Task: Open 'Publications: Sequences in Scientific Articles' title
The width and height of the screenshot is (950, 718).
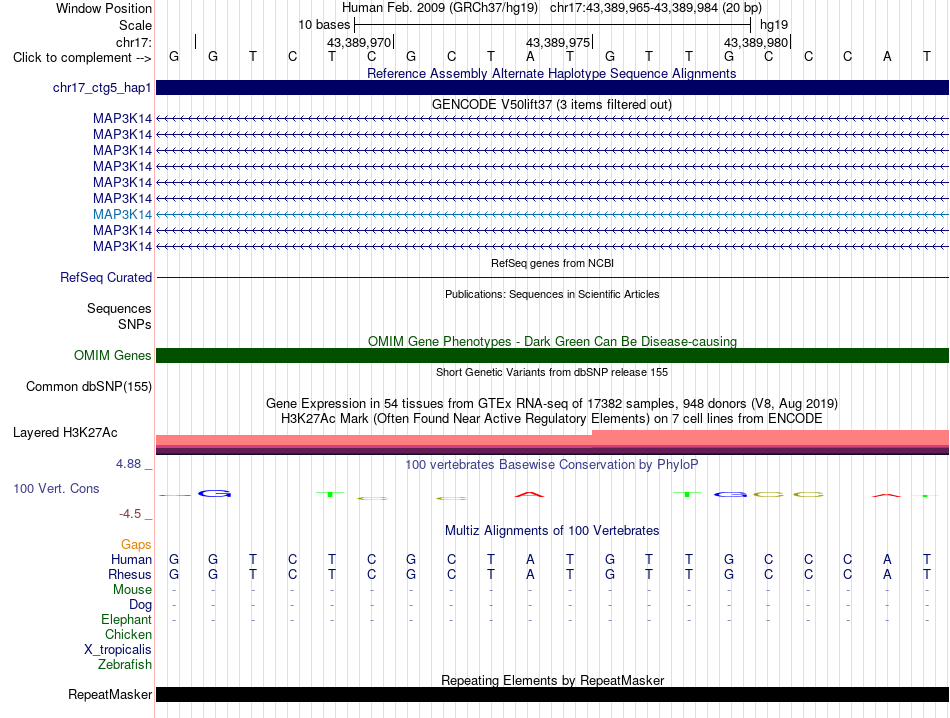Action: click(552, 294)
